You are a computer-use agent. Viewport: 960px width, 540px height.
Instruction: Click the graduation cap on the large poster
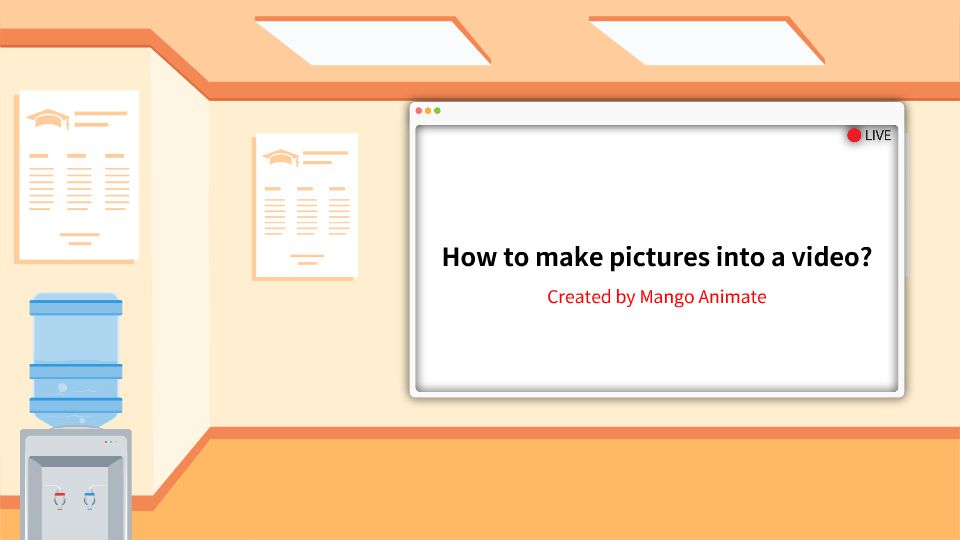pos(48,118)
